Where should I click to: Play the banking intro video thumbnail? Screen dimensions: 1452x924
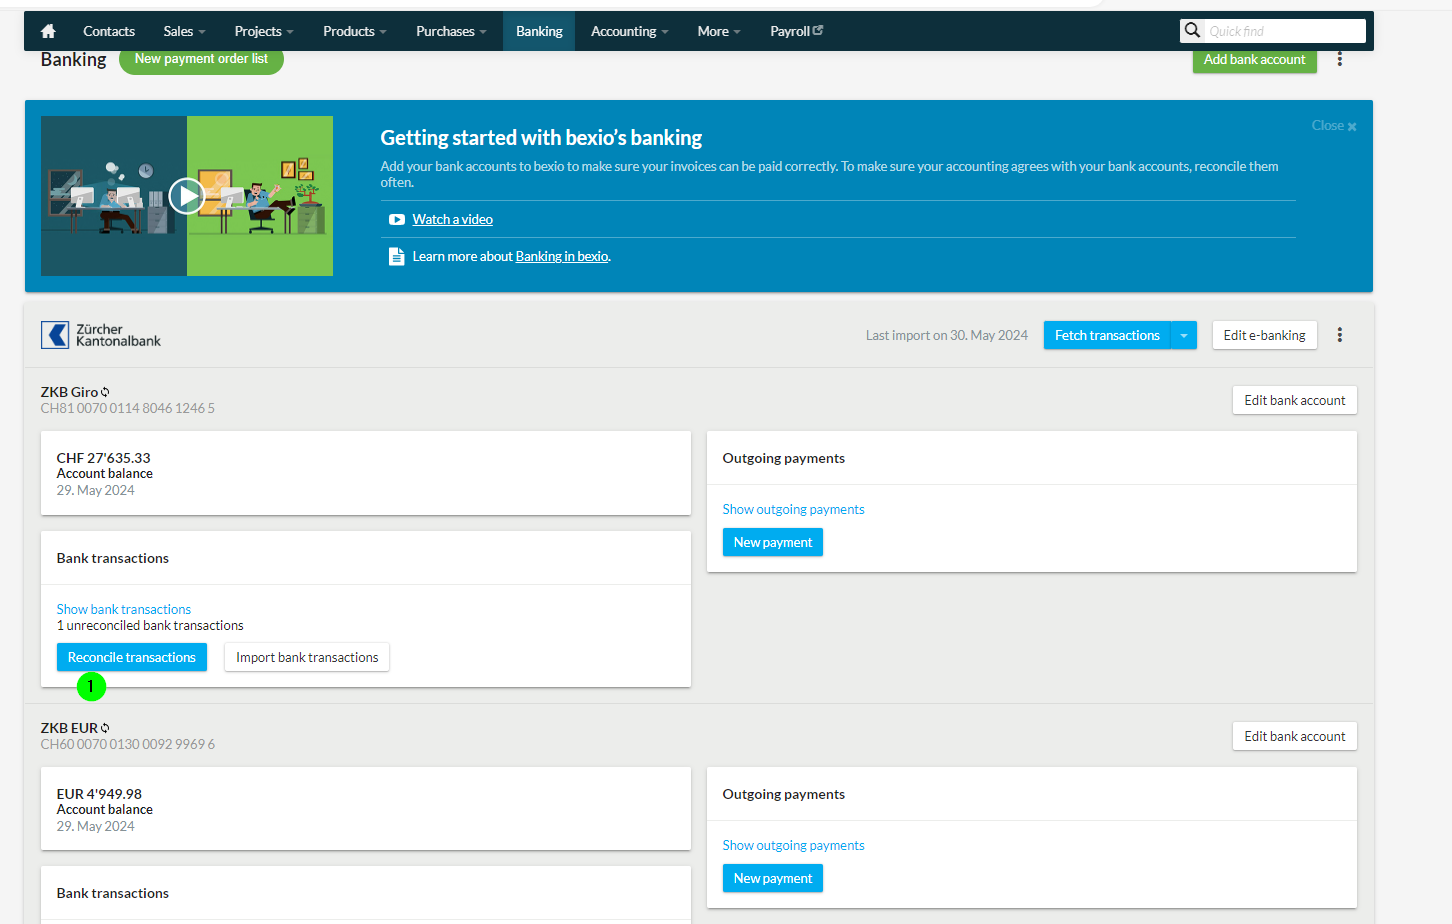(x=187, y=196)
